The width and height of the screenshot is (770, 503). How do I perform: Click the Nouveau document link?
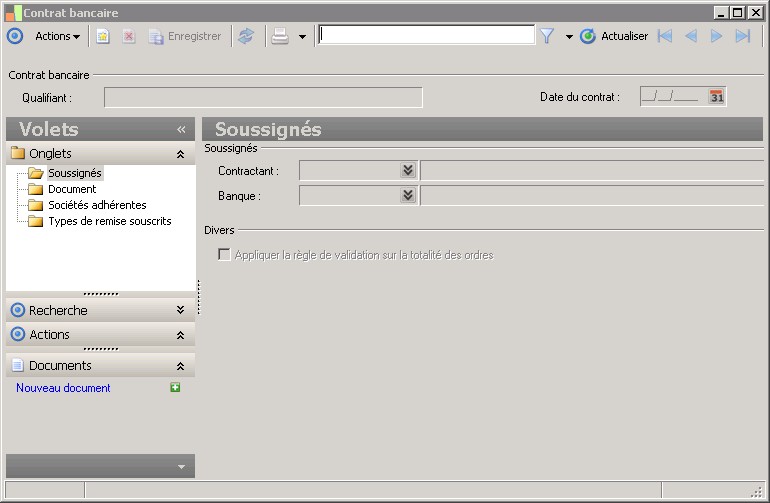(x=63, y=388)
